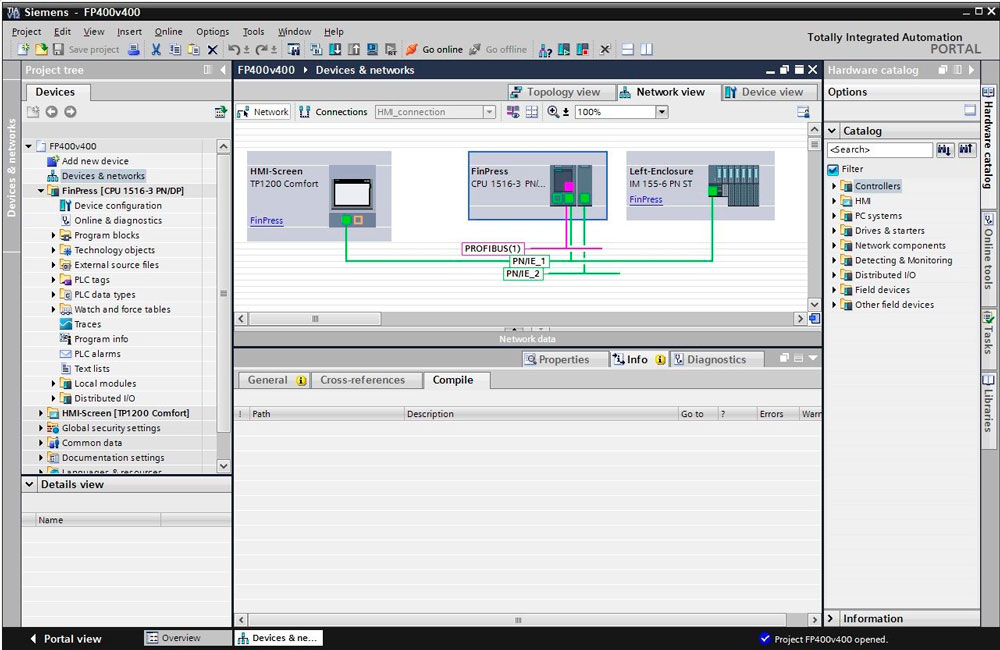Screen dimensions: 1000x650
Task: Switch to Portal view
Action: tap(66, 639)
